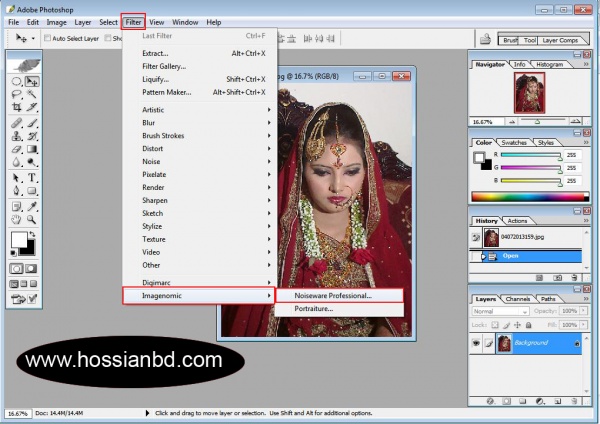Pick color from the color ramp
Viewport: 600px width, 424px height.
[x=530, y=197]
